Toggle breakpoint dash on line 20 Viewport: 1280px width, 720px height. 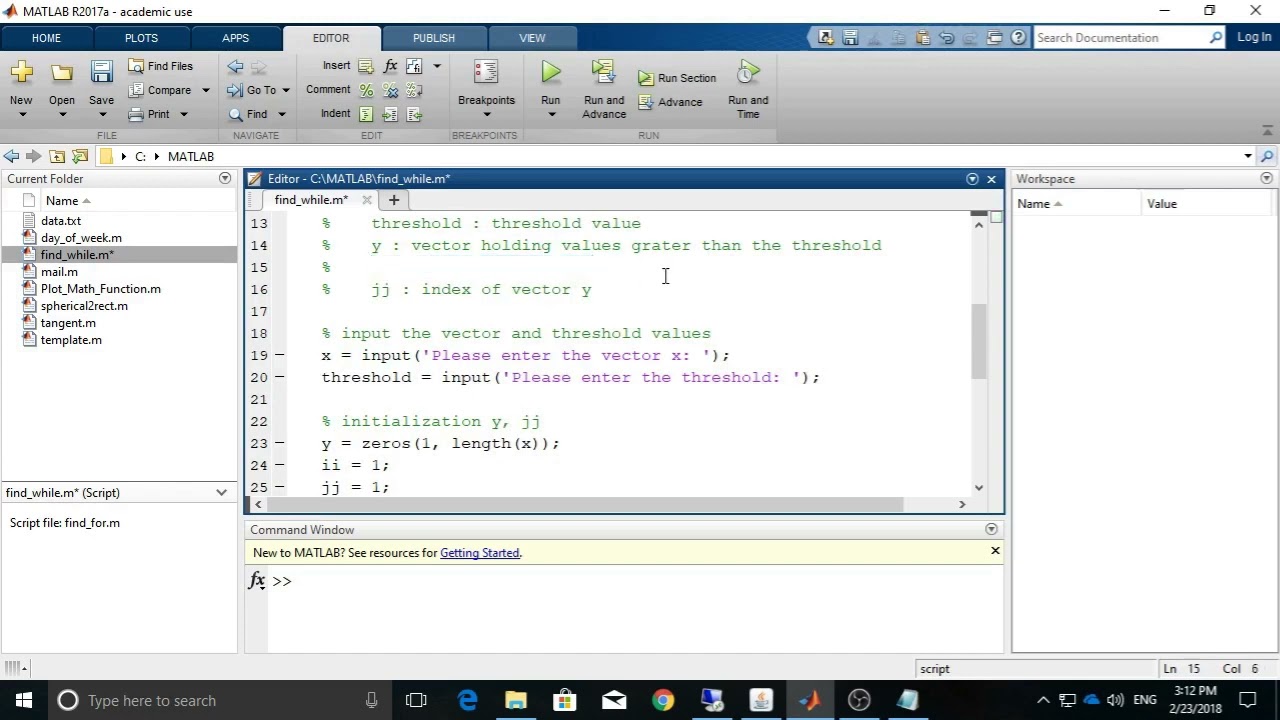tap(279, 377)
